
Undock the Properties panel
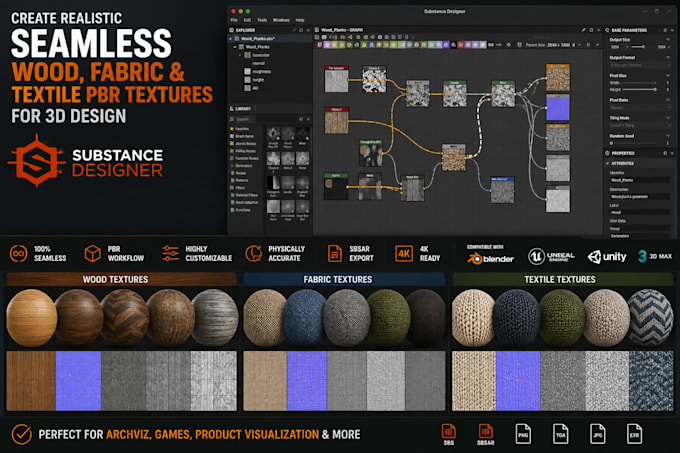665,153
